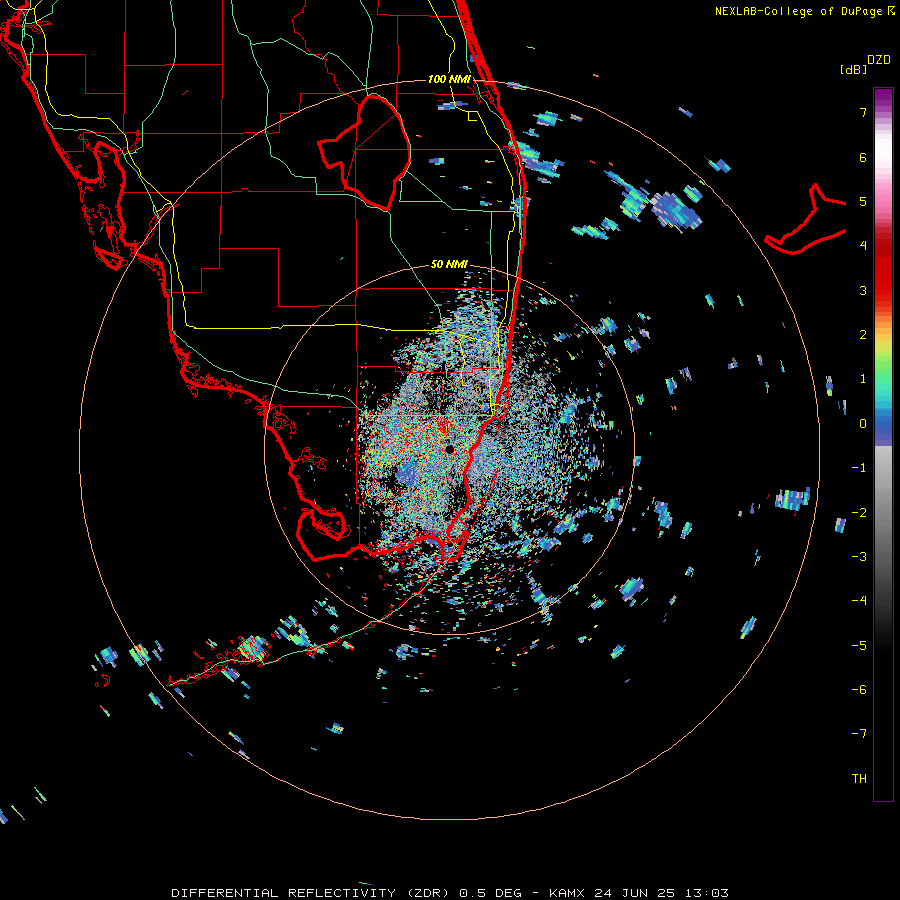This screenshot has width=900, height=900.
Task: Click the 0 value on color scale
Action: pos(863,424)
